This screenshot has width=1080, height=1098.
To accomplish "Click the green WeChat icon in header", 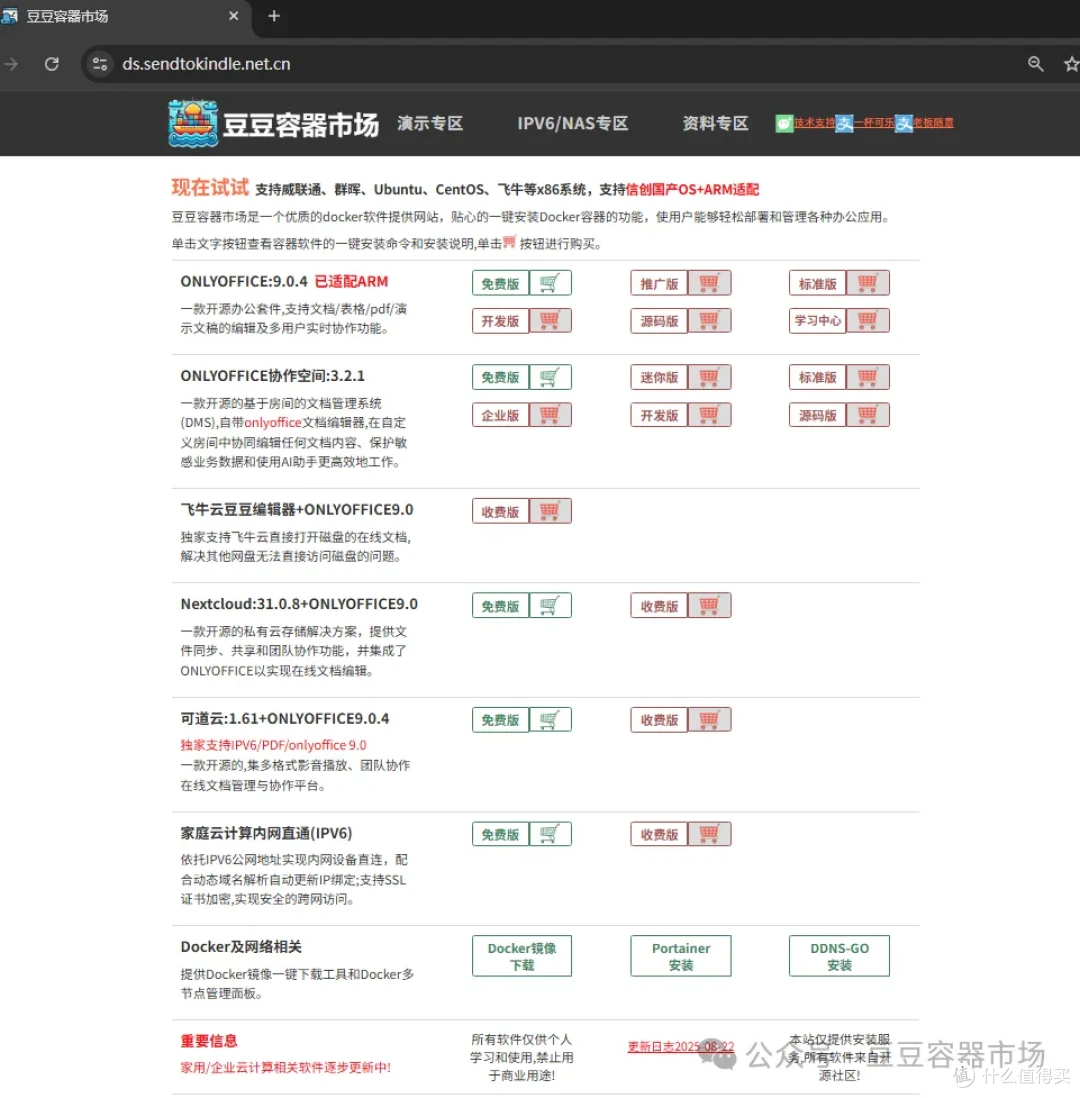I will tap(784, 123).
